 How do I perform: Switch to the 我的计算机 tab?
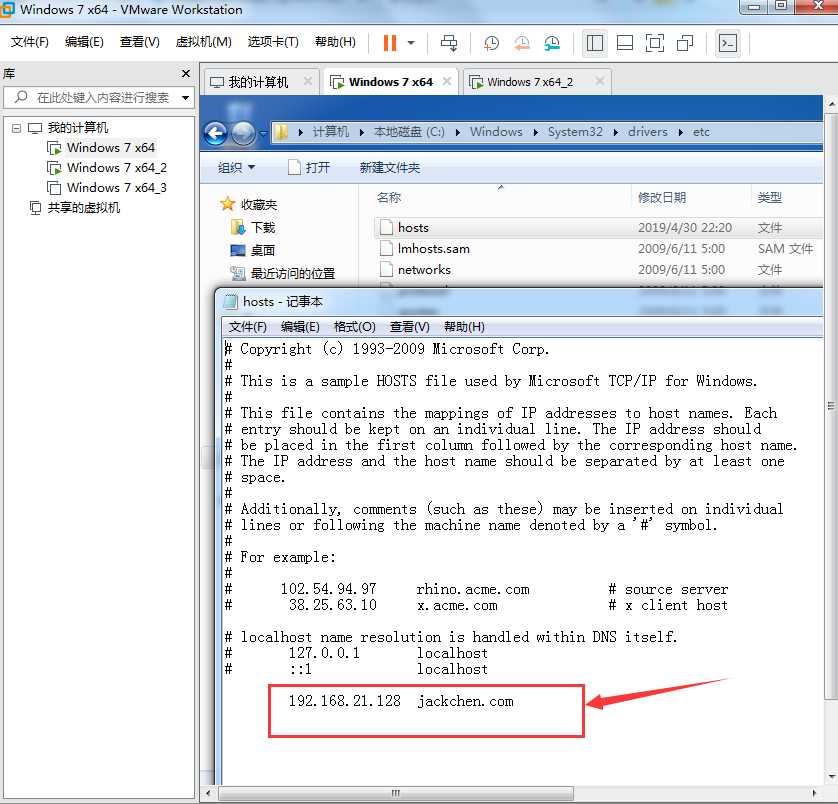click(258, 82)
